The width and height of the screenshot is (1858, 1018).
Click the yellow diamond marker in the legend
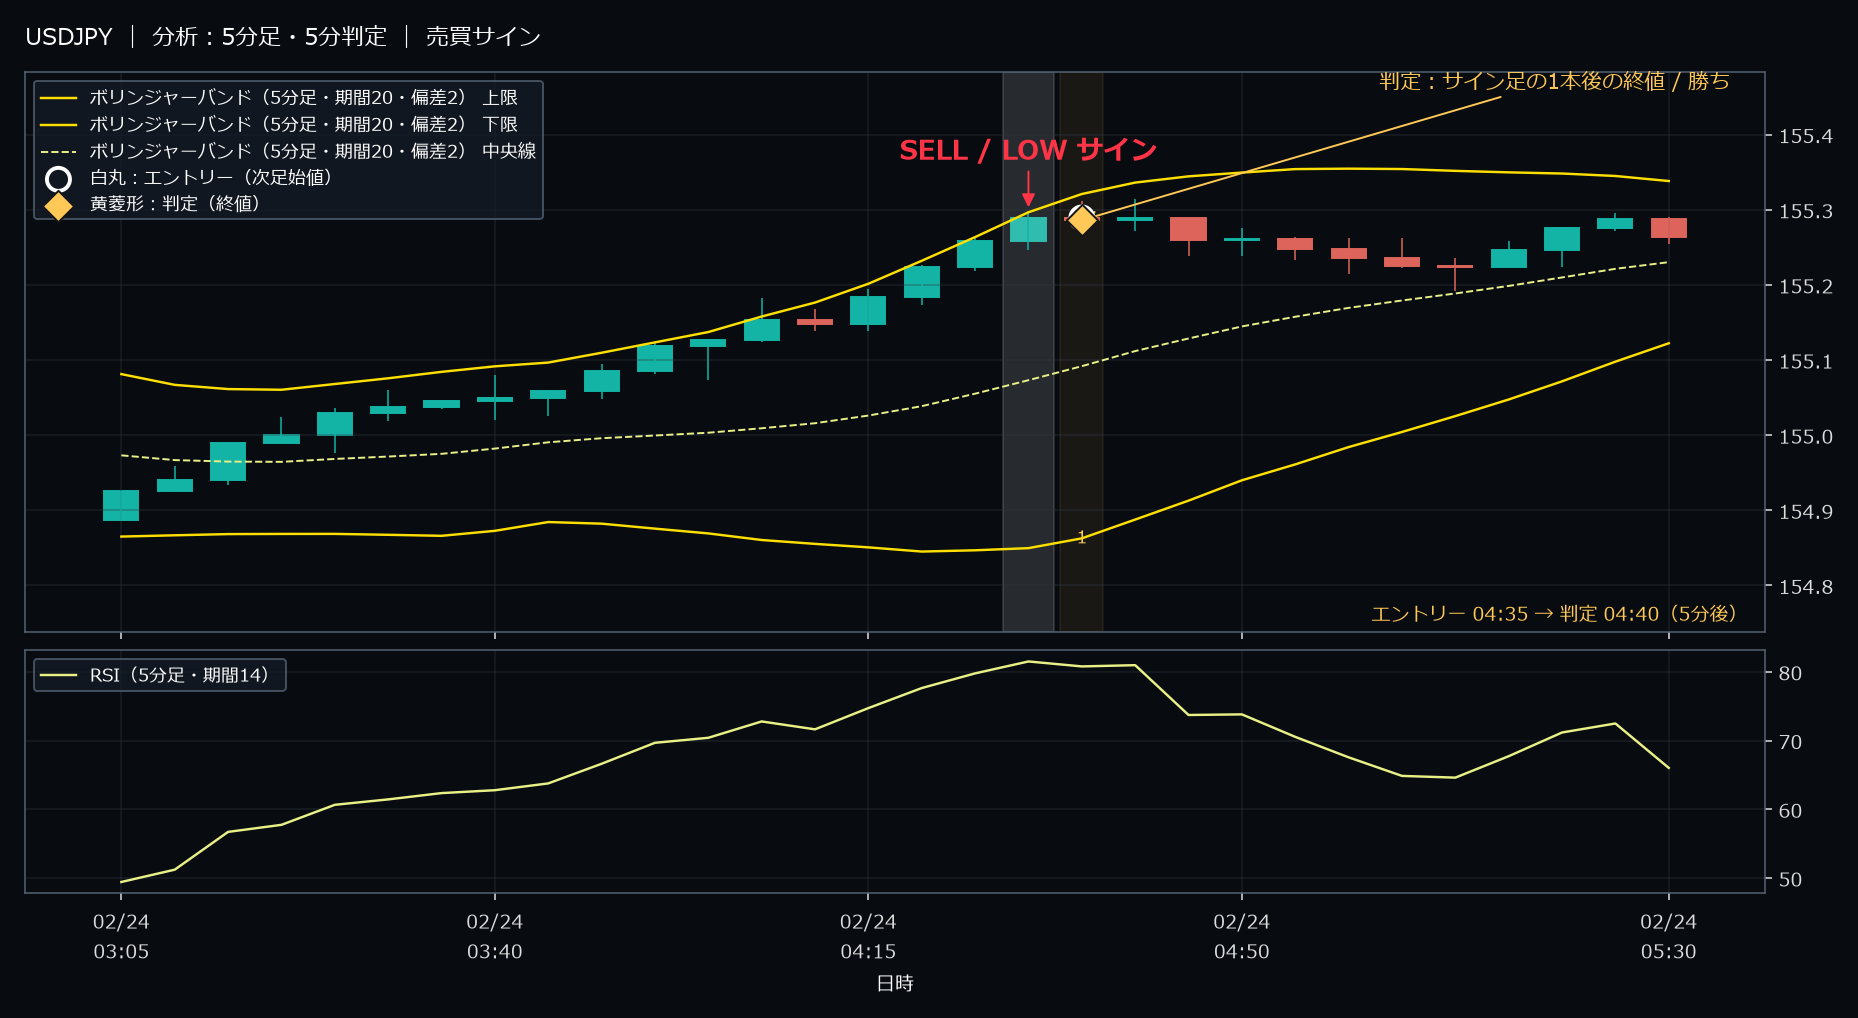click(59, 205)
